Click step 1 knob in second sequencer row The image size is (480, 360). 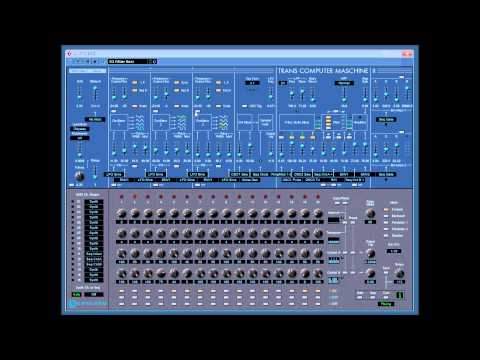coord(122,234)
